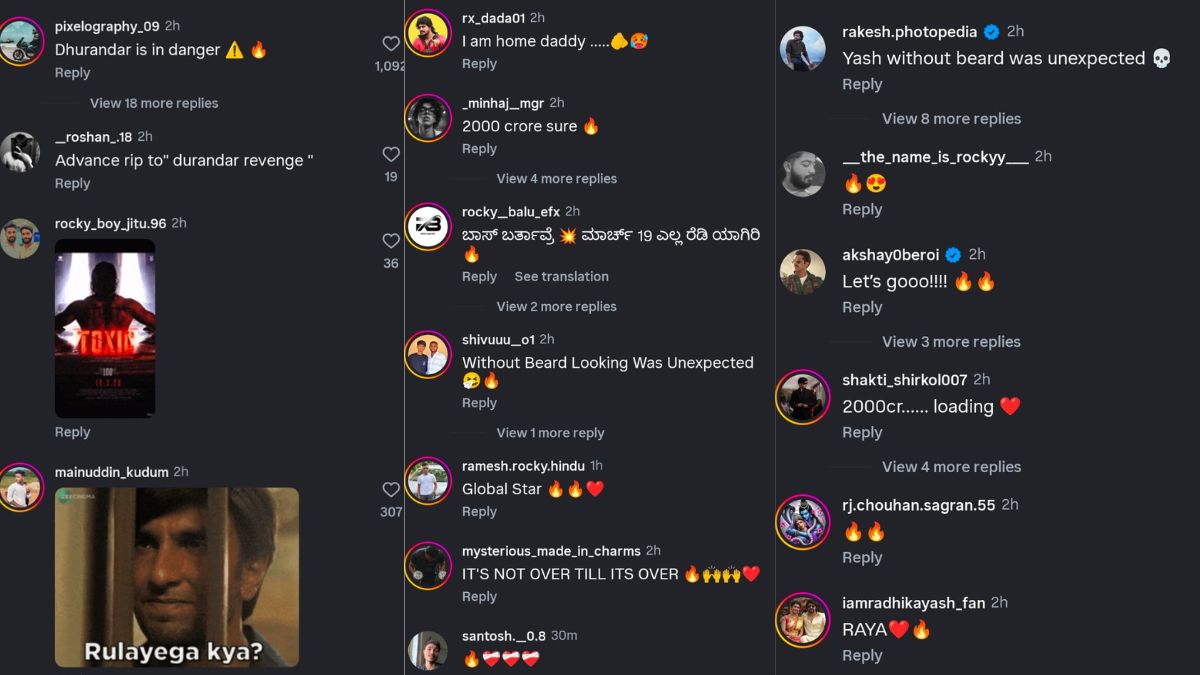Reply to ramesh.rocky.hindu Global Star comment
Image resolution: width=1200 pixels, height=675 pixels.
479,511
